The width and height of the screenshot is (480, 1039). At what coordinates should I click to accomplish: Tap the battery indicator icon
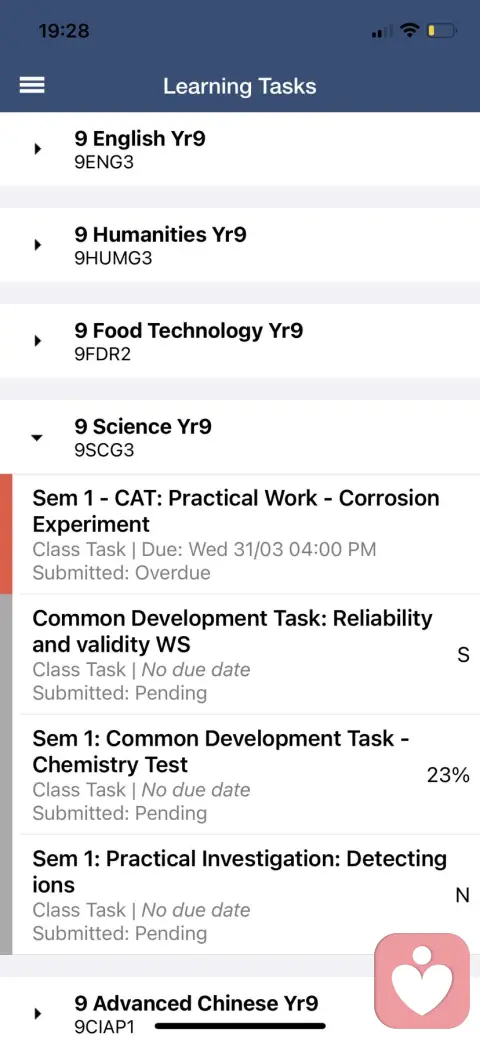[x=442, y=30]
